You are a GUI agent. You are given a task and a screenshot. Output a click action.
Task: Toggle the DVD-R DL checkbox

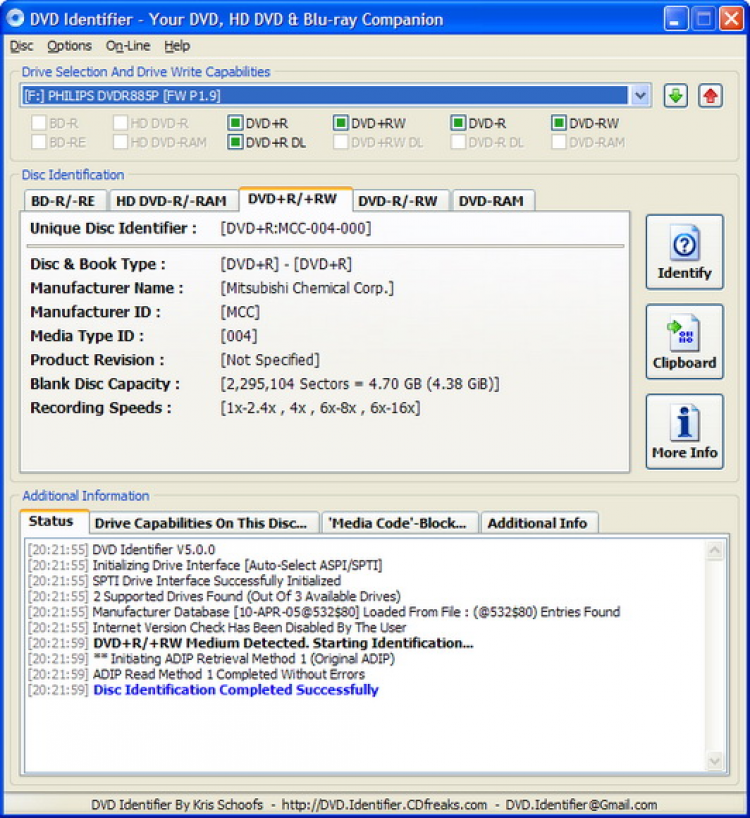(458, 142)
